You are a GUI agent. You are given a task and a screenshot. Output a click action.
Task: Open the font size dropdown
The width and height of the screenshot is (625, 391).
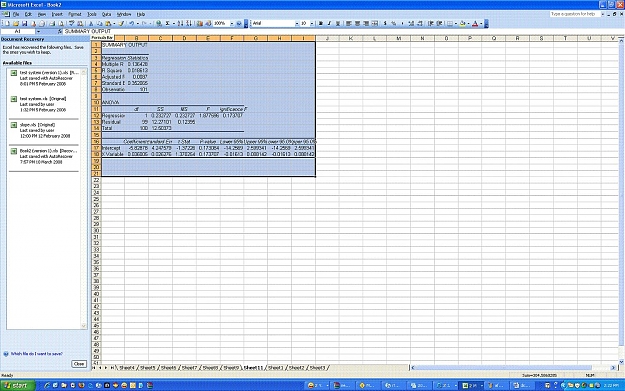312,24
